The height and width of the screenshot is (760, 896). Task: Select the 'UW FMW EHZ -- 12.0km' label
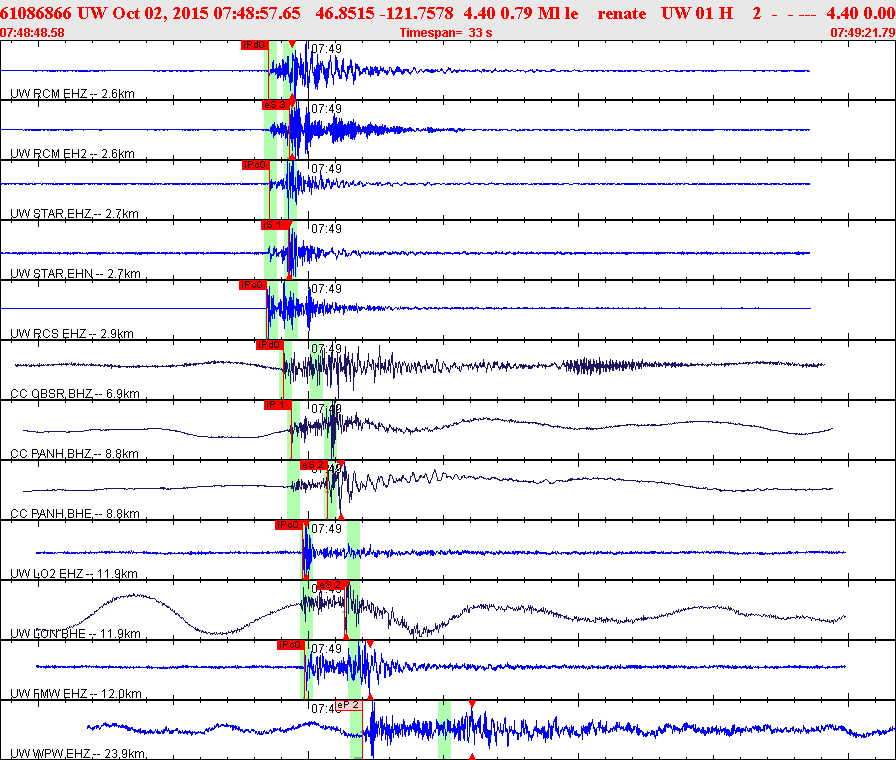coord(76,694)
